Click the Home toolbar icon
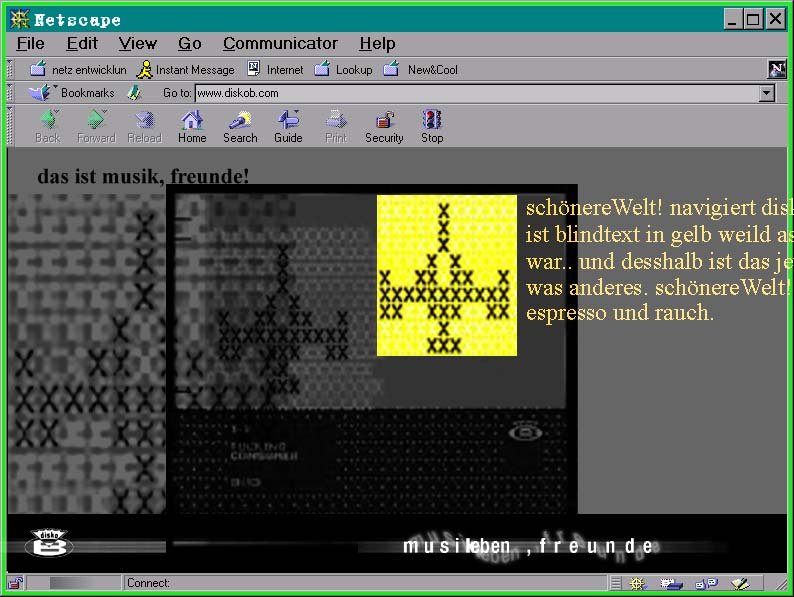The image size is (794, 597). [x=192, y=125]
